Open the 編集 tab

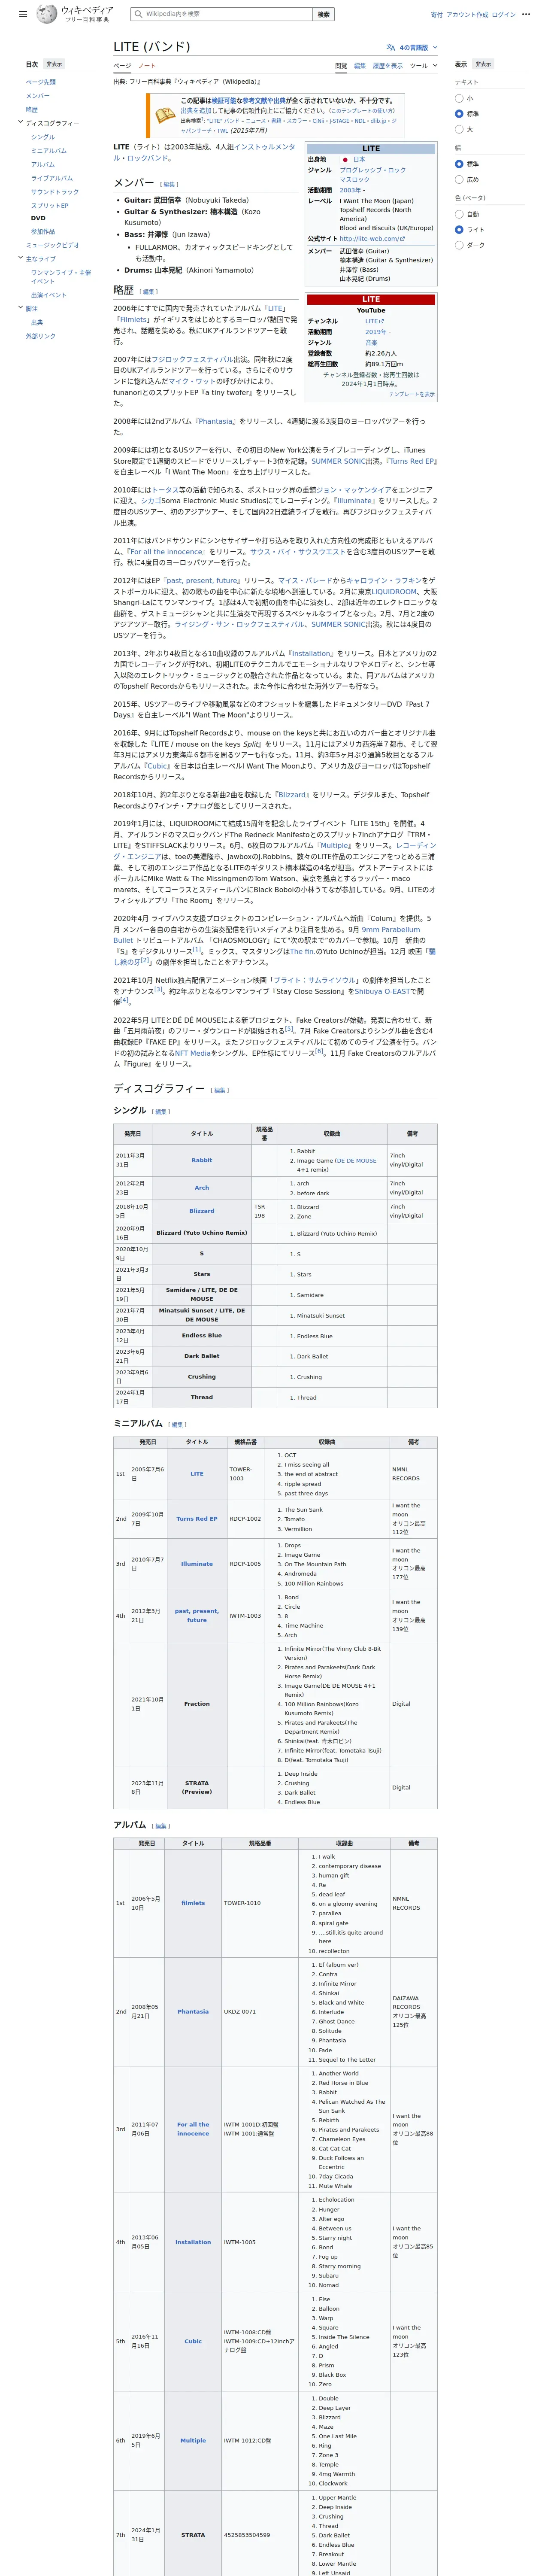pos(360,66)
